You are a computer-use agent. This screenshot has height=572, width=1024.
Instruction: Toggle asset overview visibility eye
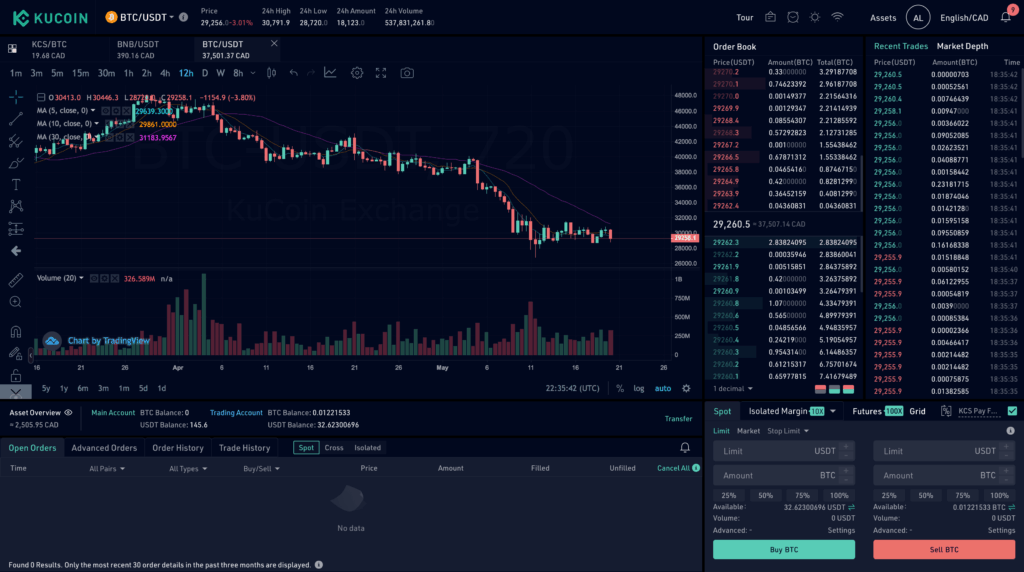[68, 413]
